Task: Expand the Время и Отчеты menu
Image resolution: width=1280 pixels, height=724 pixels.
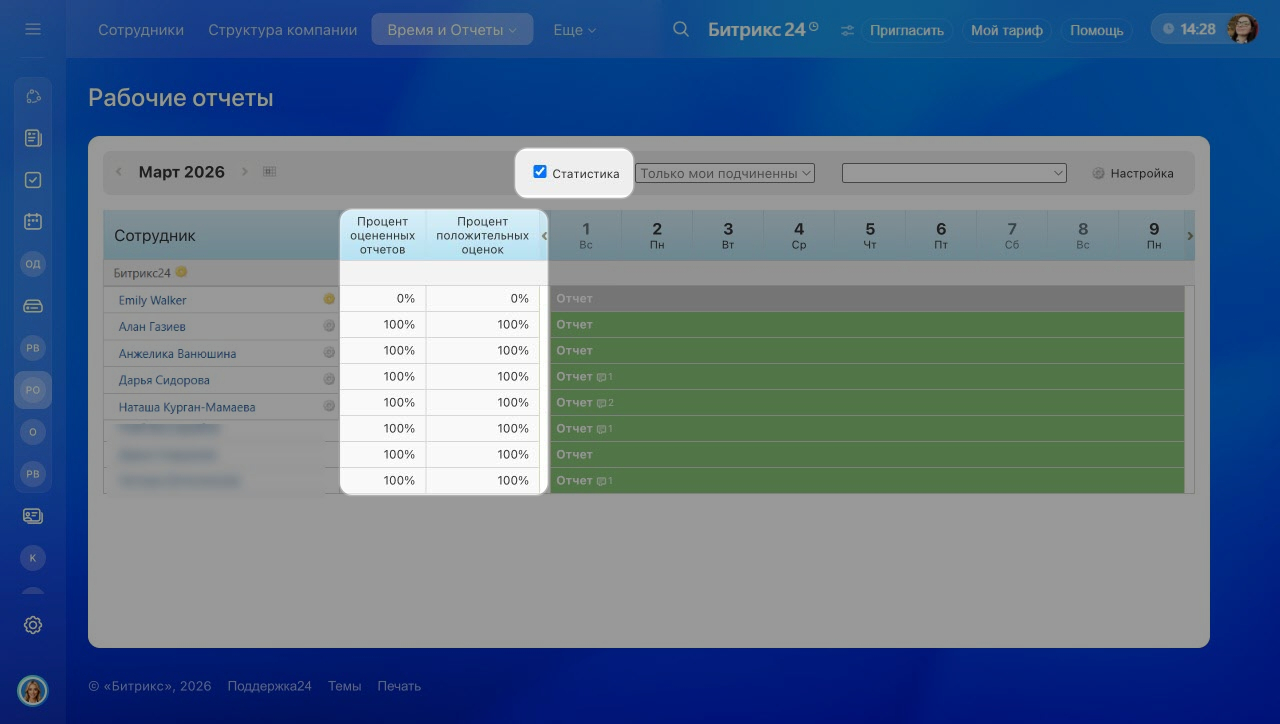Action: point(452,30)
